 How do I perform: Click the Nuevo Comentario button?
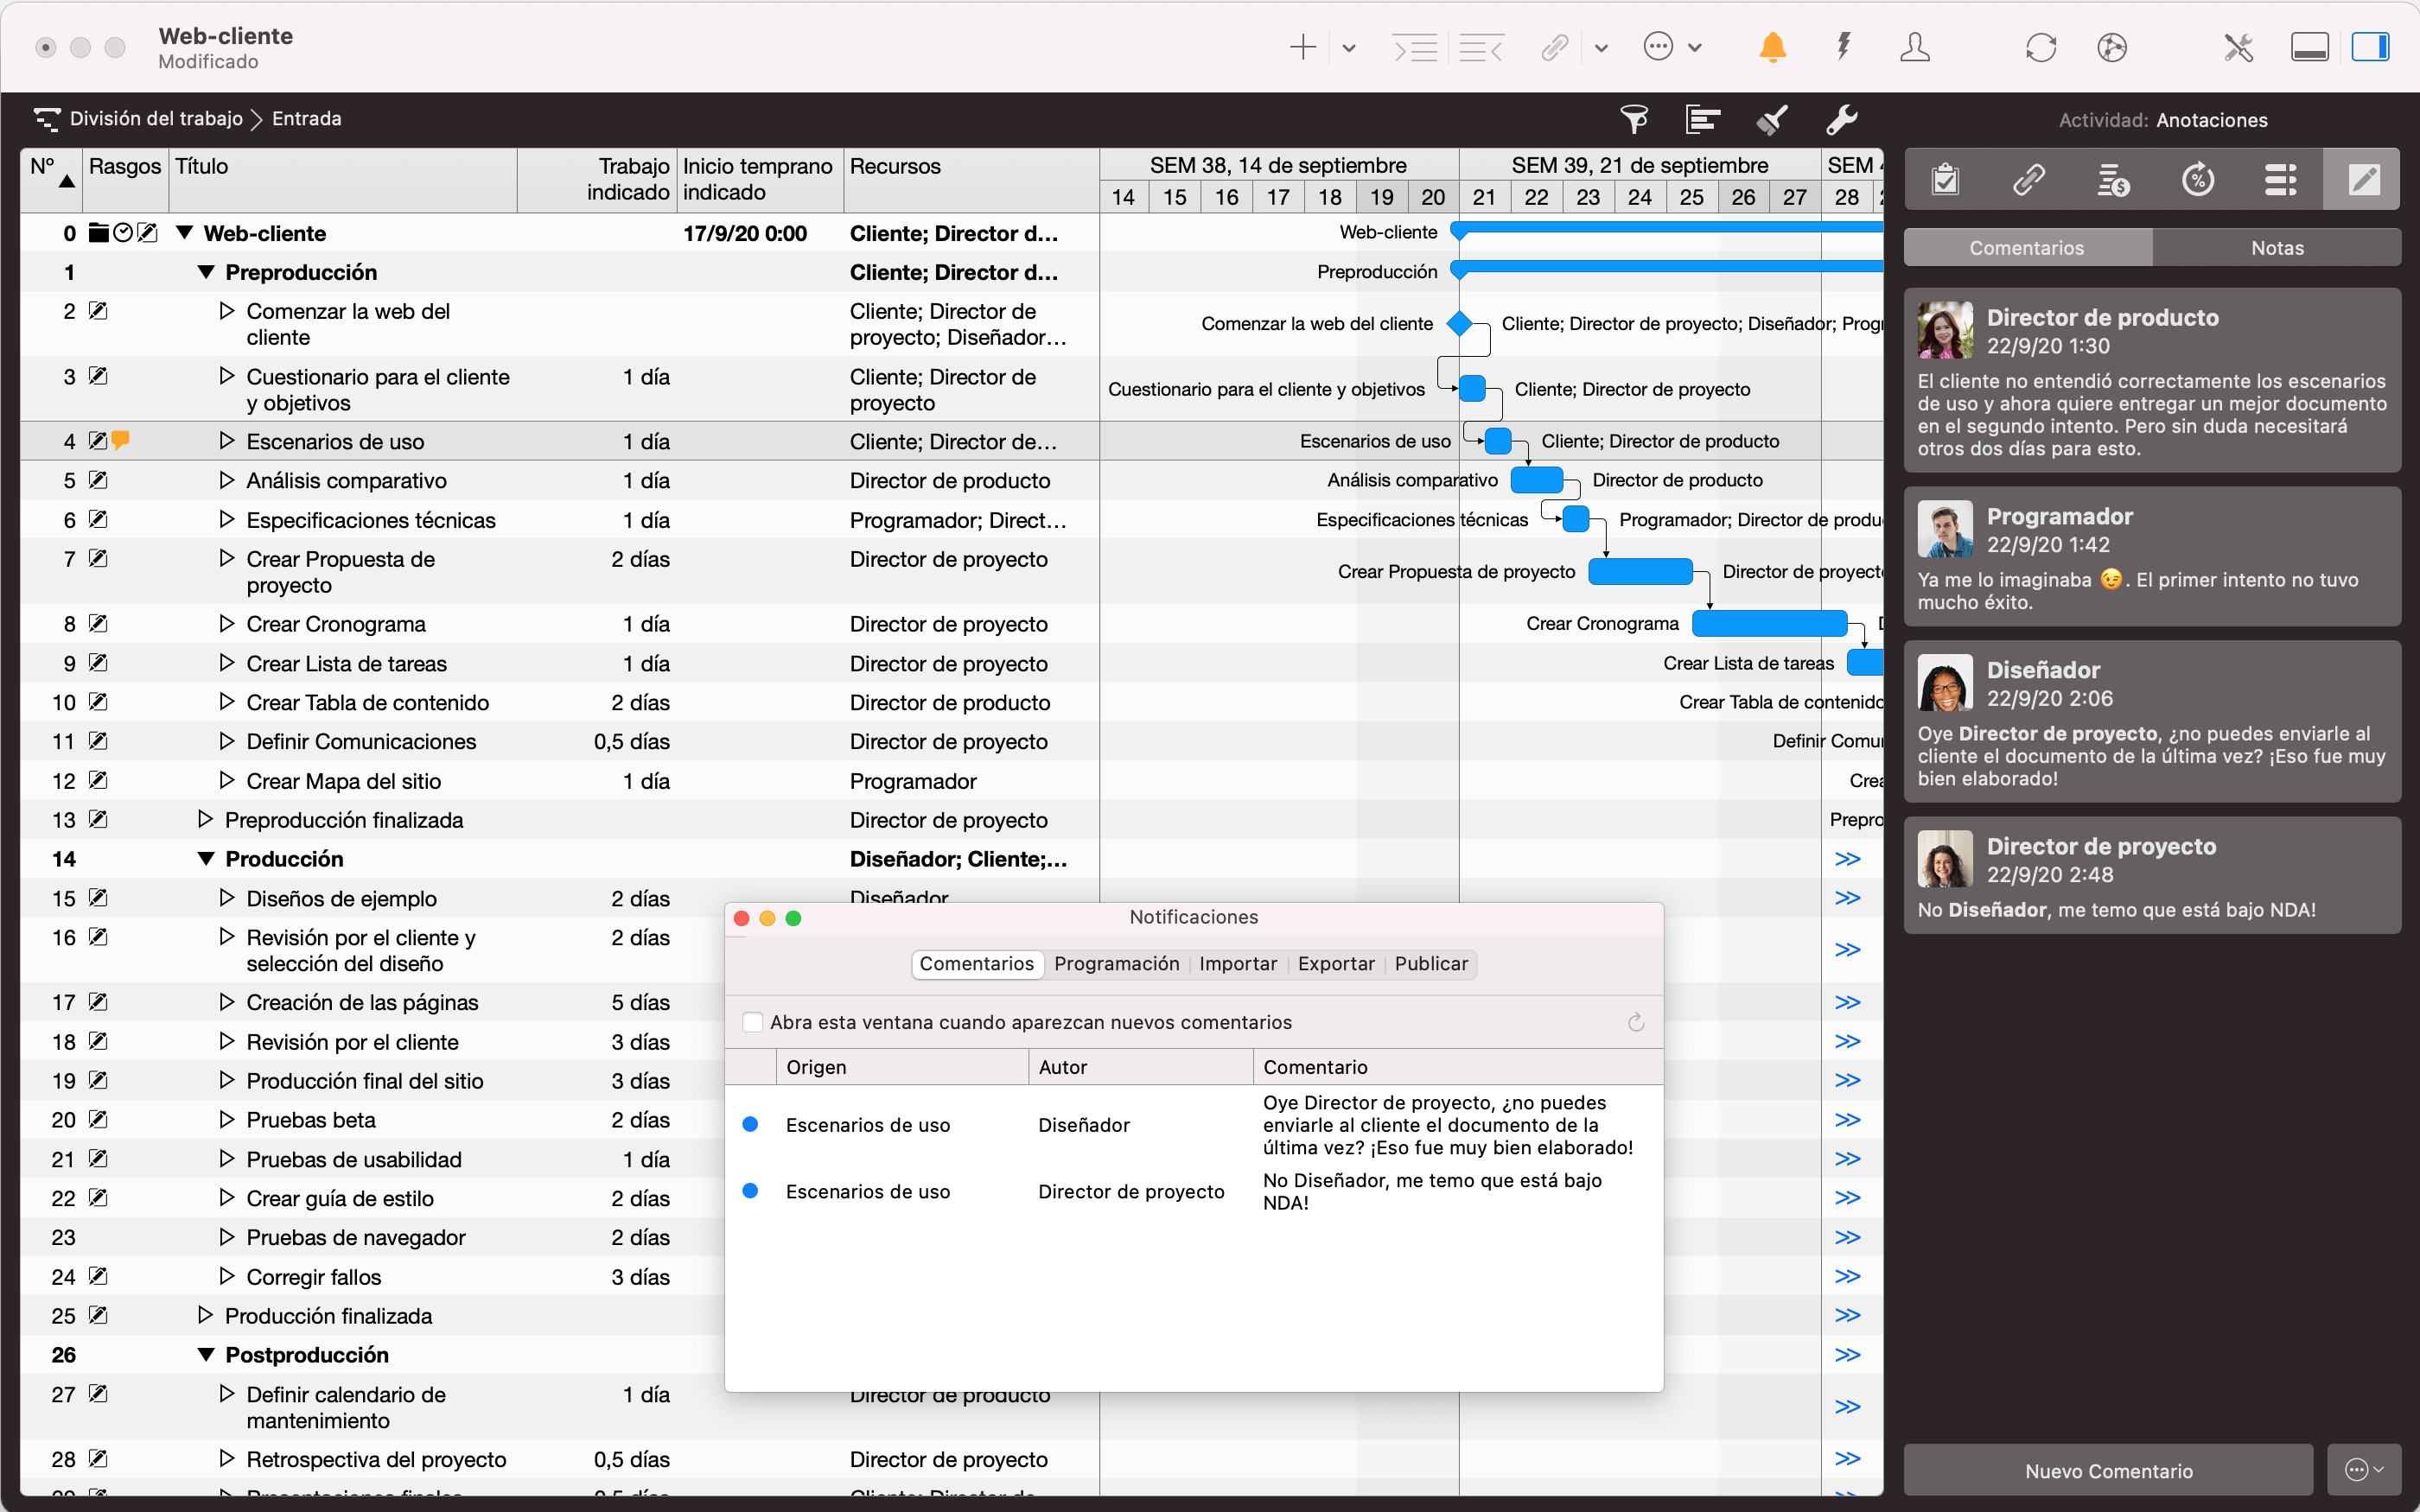[2108, 1471]
